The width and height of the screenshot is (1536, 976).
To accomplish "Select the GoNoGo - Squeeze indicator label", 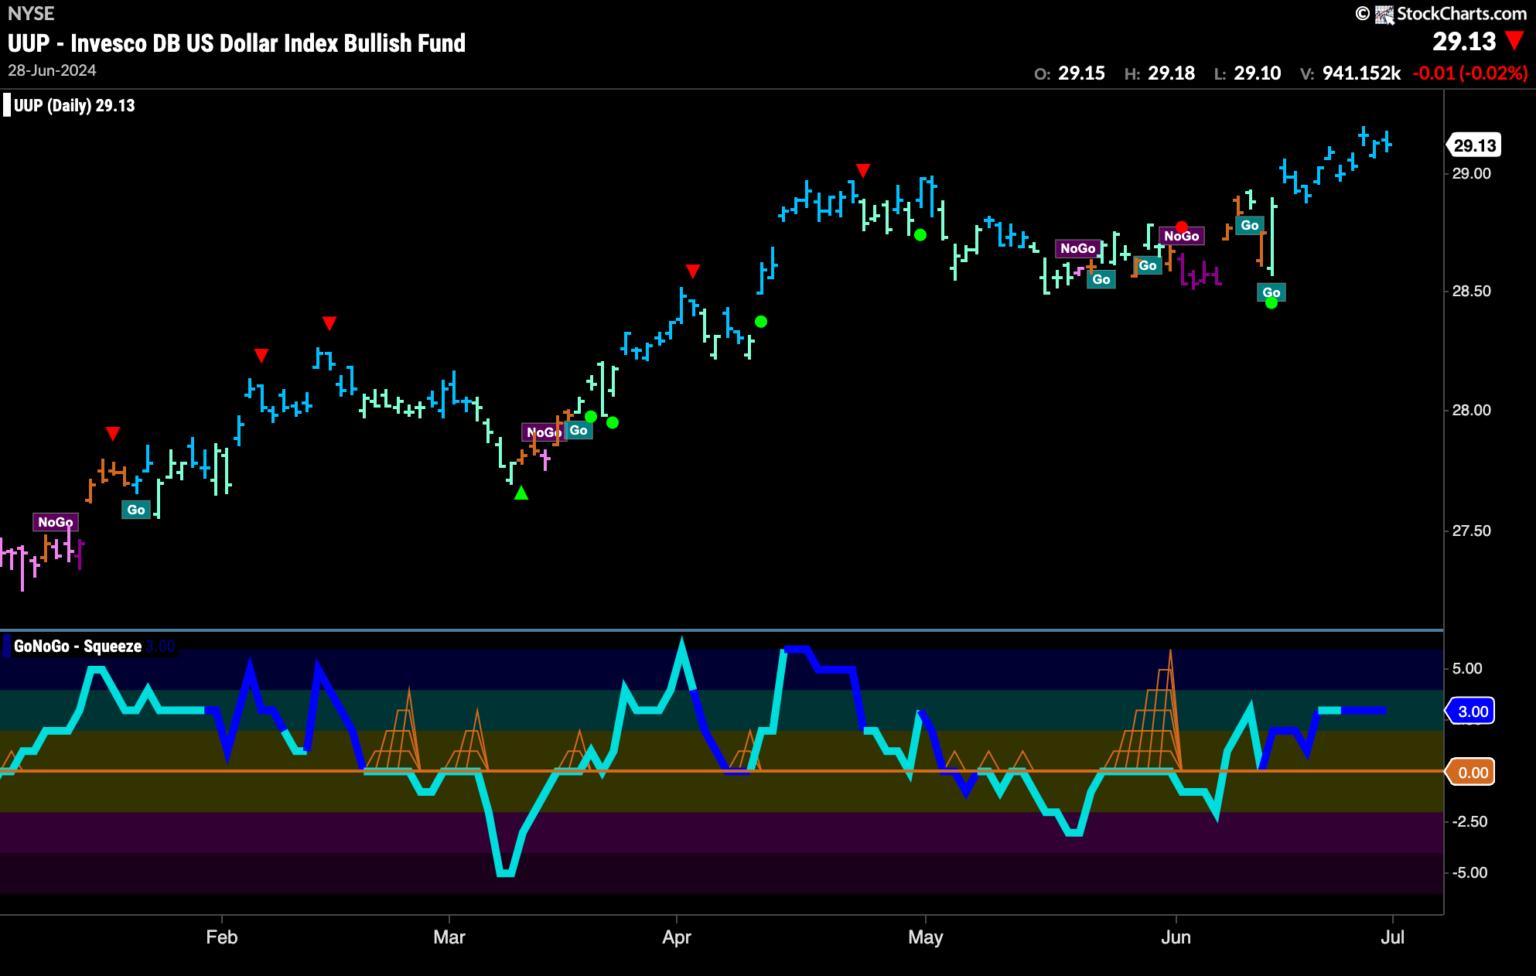I will coord(77,647).
